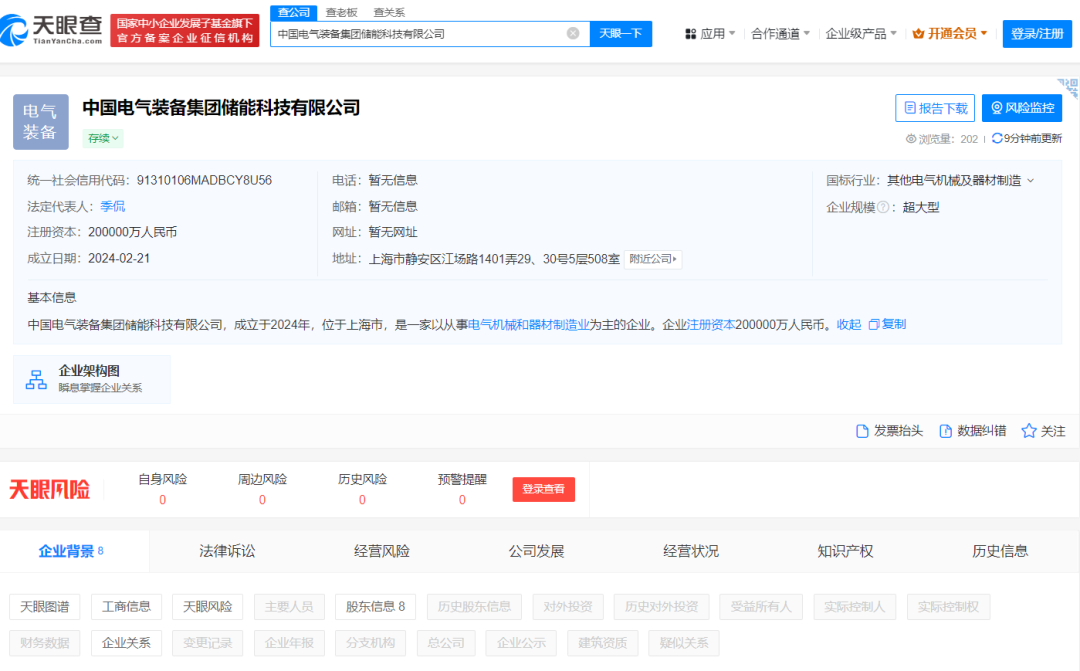The height and width of the screenshot is (671, 1080).
Task: Click the 超大型 enterprise size value
Action: point(921,207)
